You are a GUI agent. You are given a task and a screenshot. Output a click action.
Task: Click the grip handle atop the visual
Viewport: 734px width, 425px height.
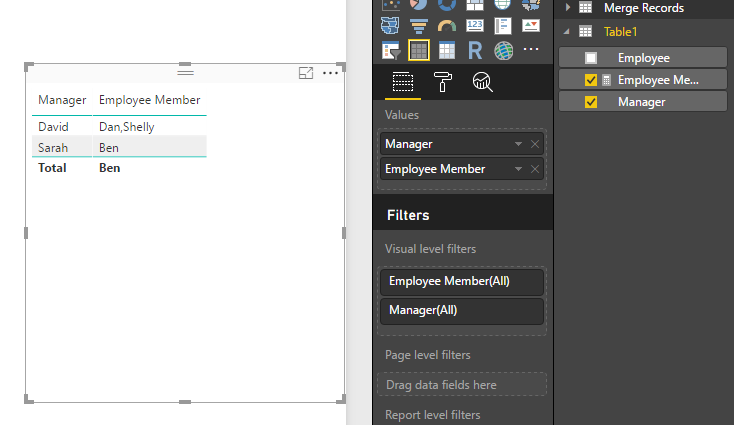(185, 72)
